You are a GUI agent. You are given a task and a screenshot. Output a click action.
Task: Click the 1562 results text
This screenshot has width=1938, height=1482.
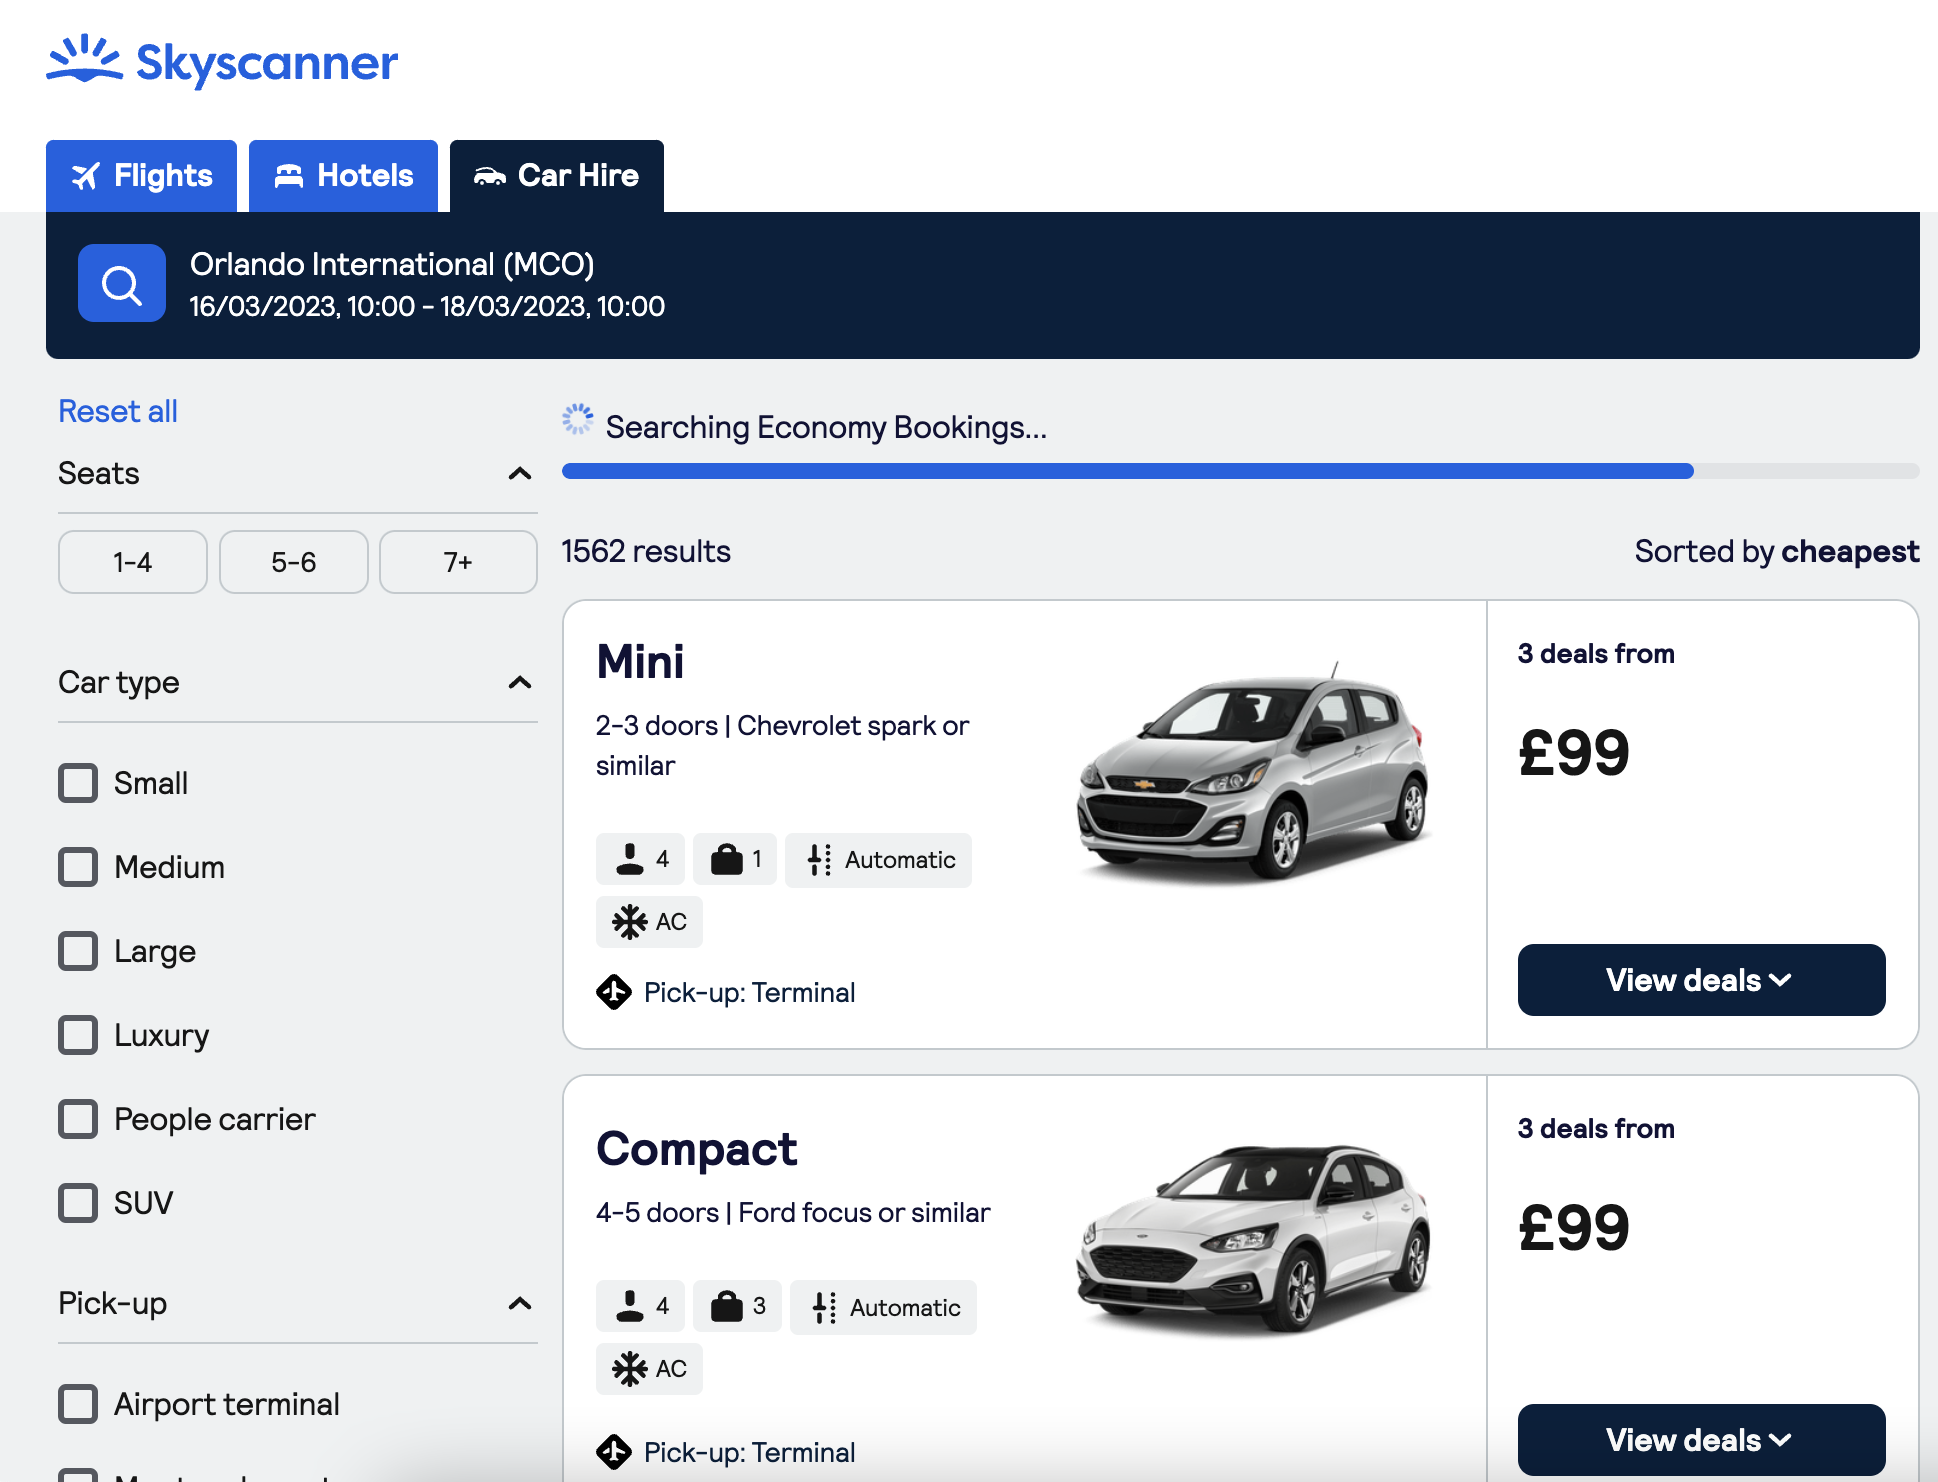coord(646,551)
